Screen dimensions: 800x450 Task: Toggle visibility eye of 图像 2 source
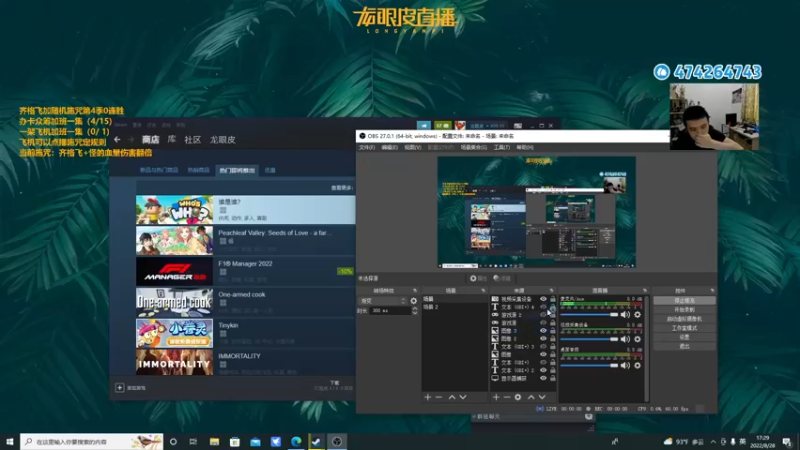pos(543,338)
